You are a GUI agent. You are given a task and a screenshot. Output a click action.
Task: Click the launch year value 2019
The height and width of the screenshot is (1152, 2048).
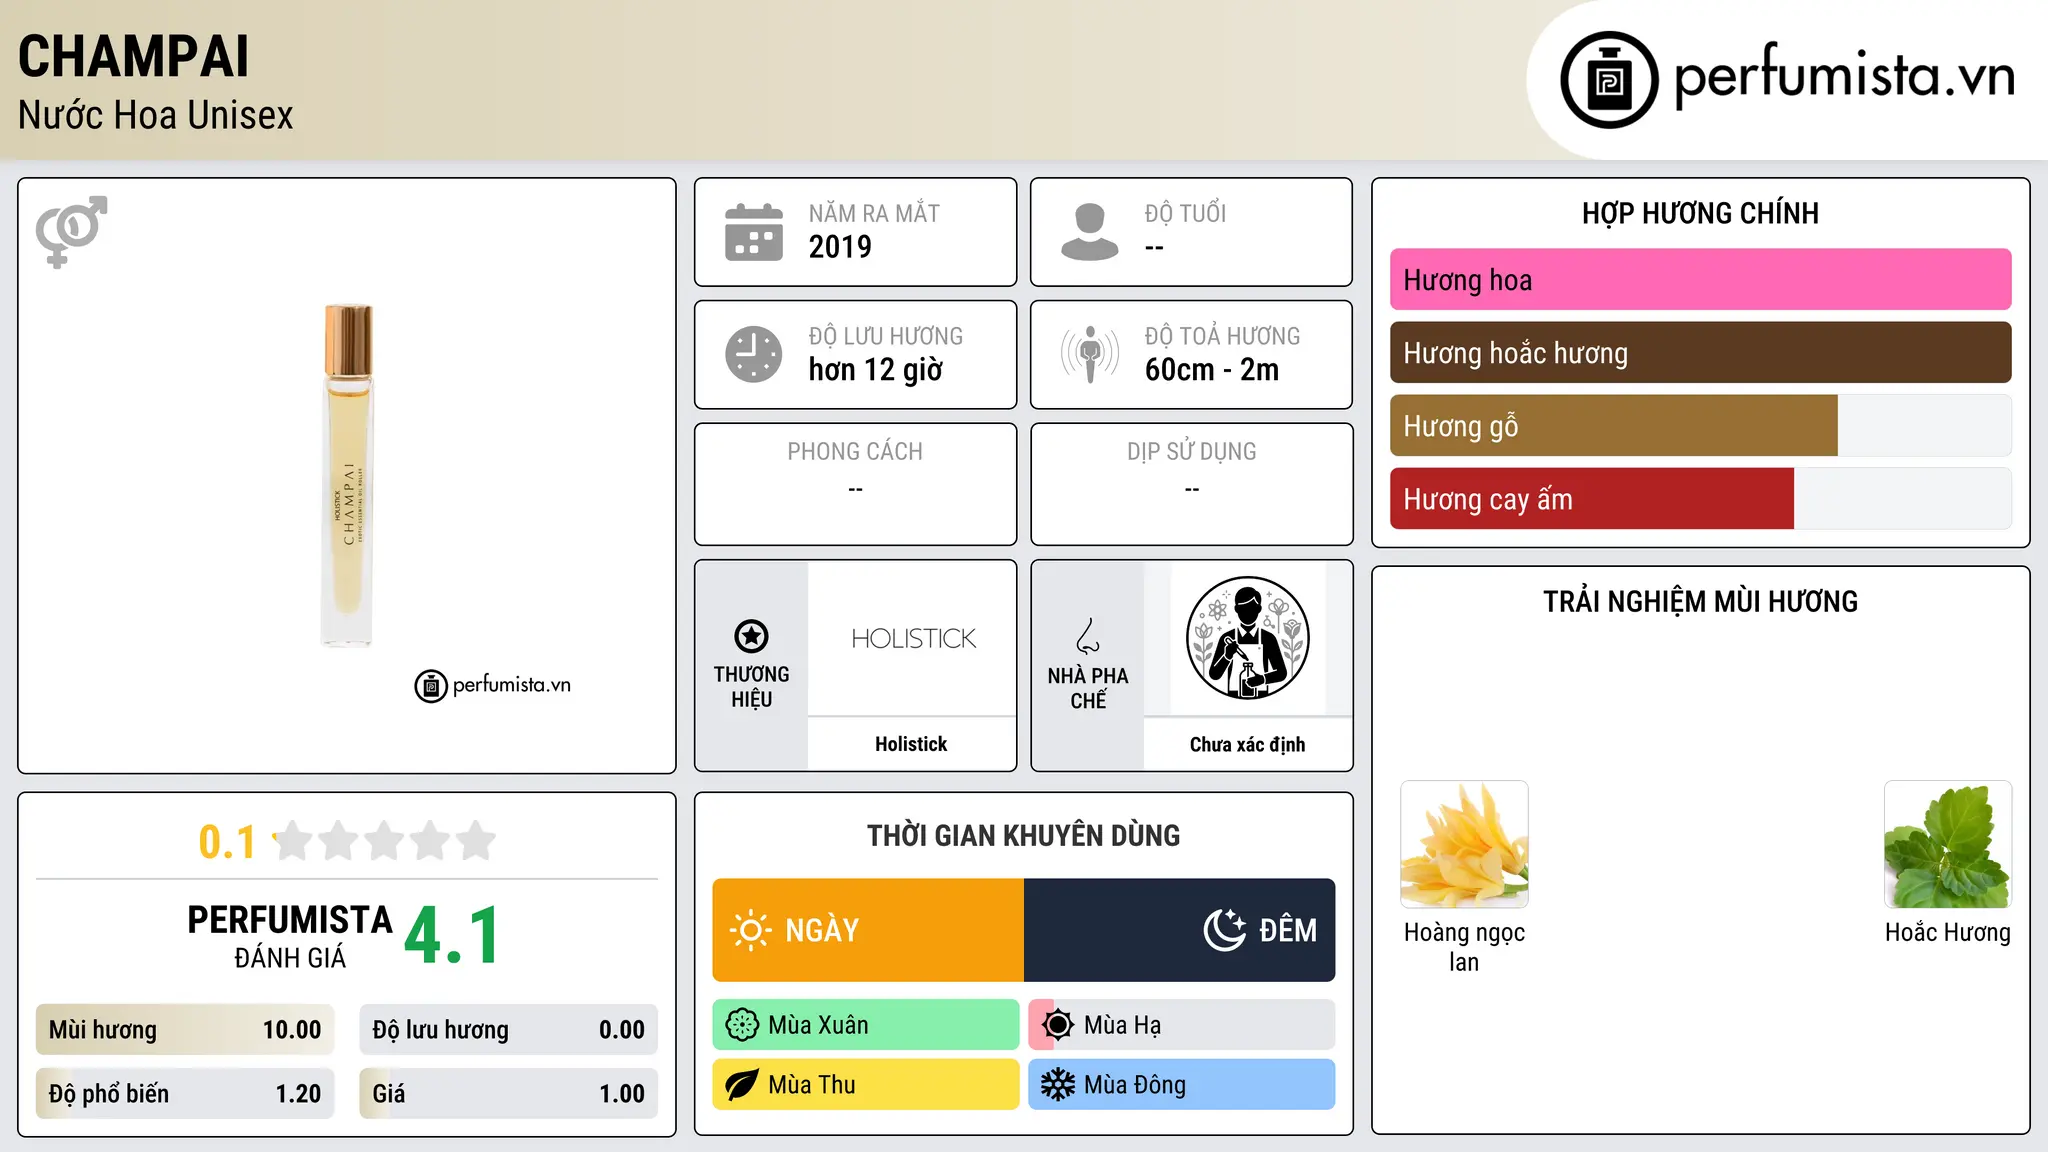pos(840,247)
